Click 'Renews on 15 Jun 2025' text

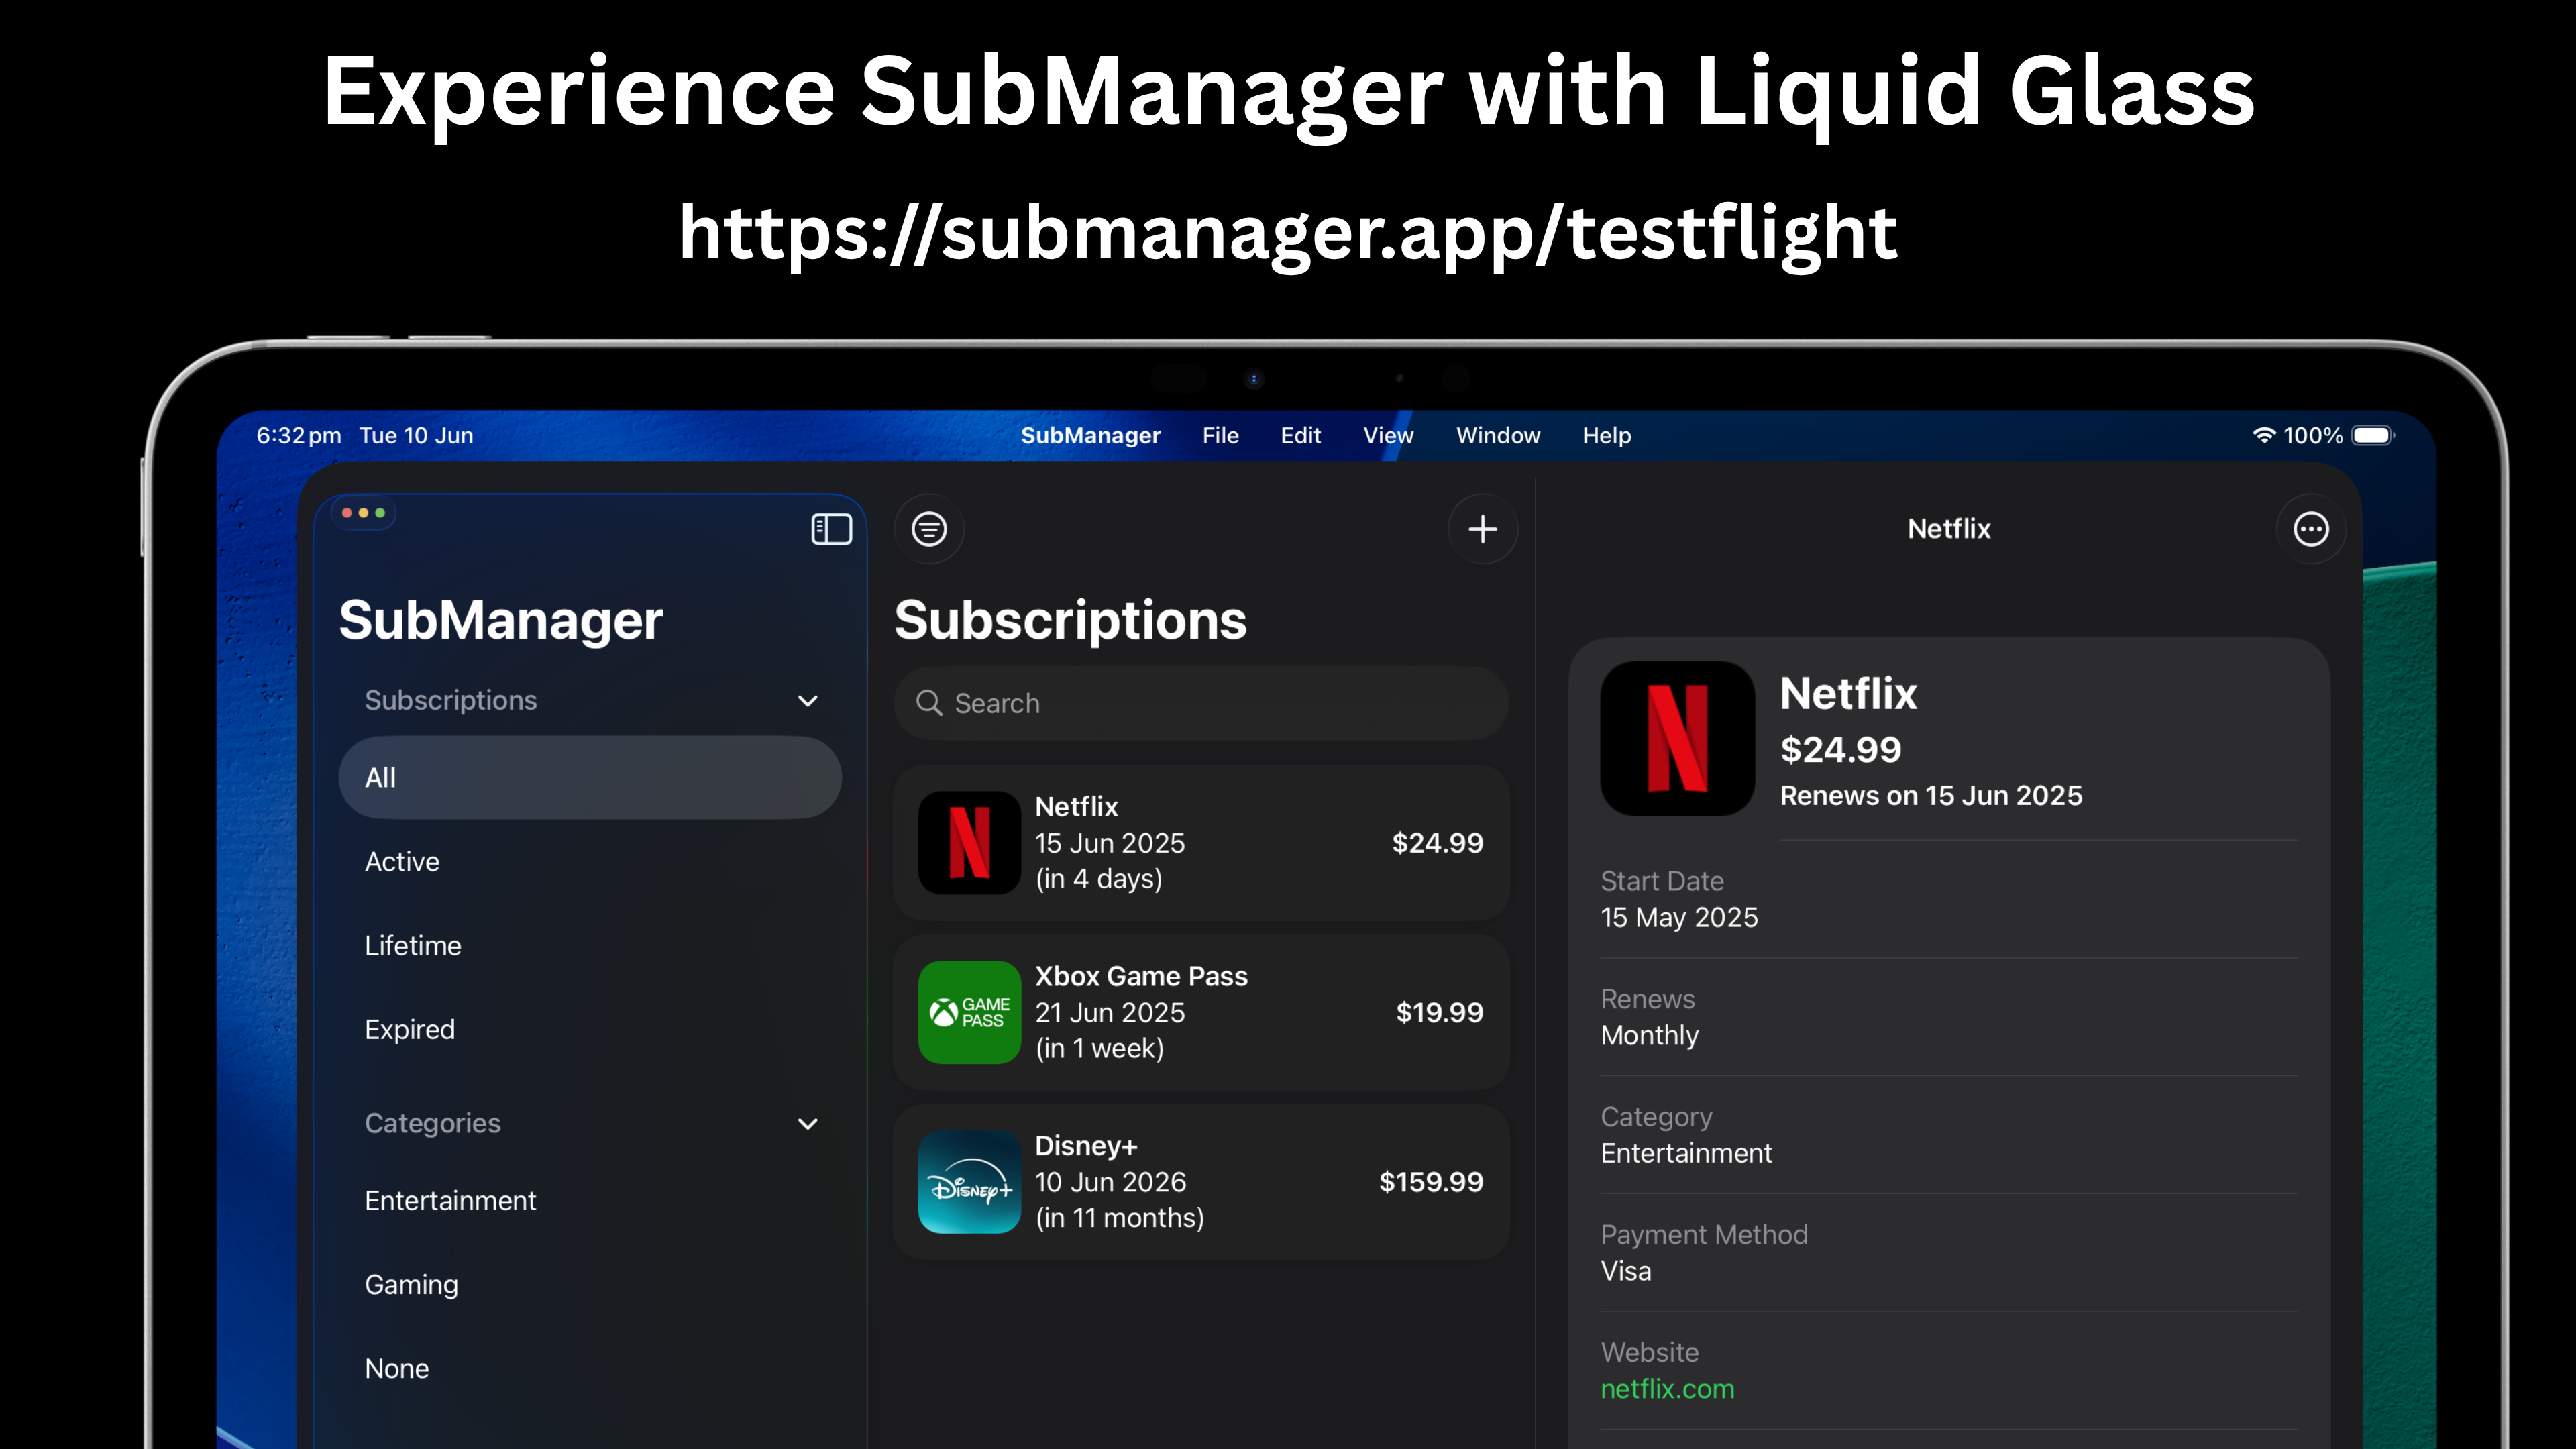tap(1931, 796)
